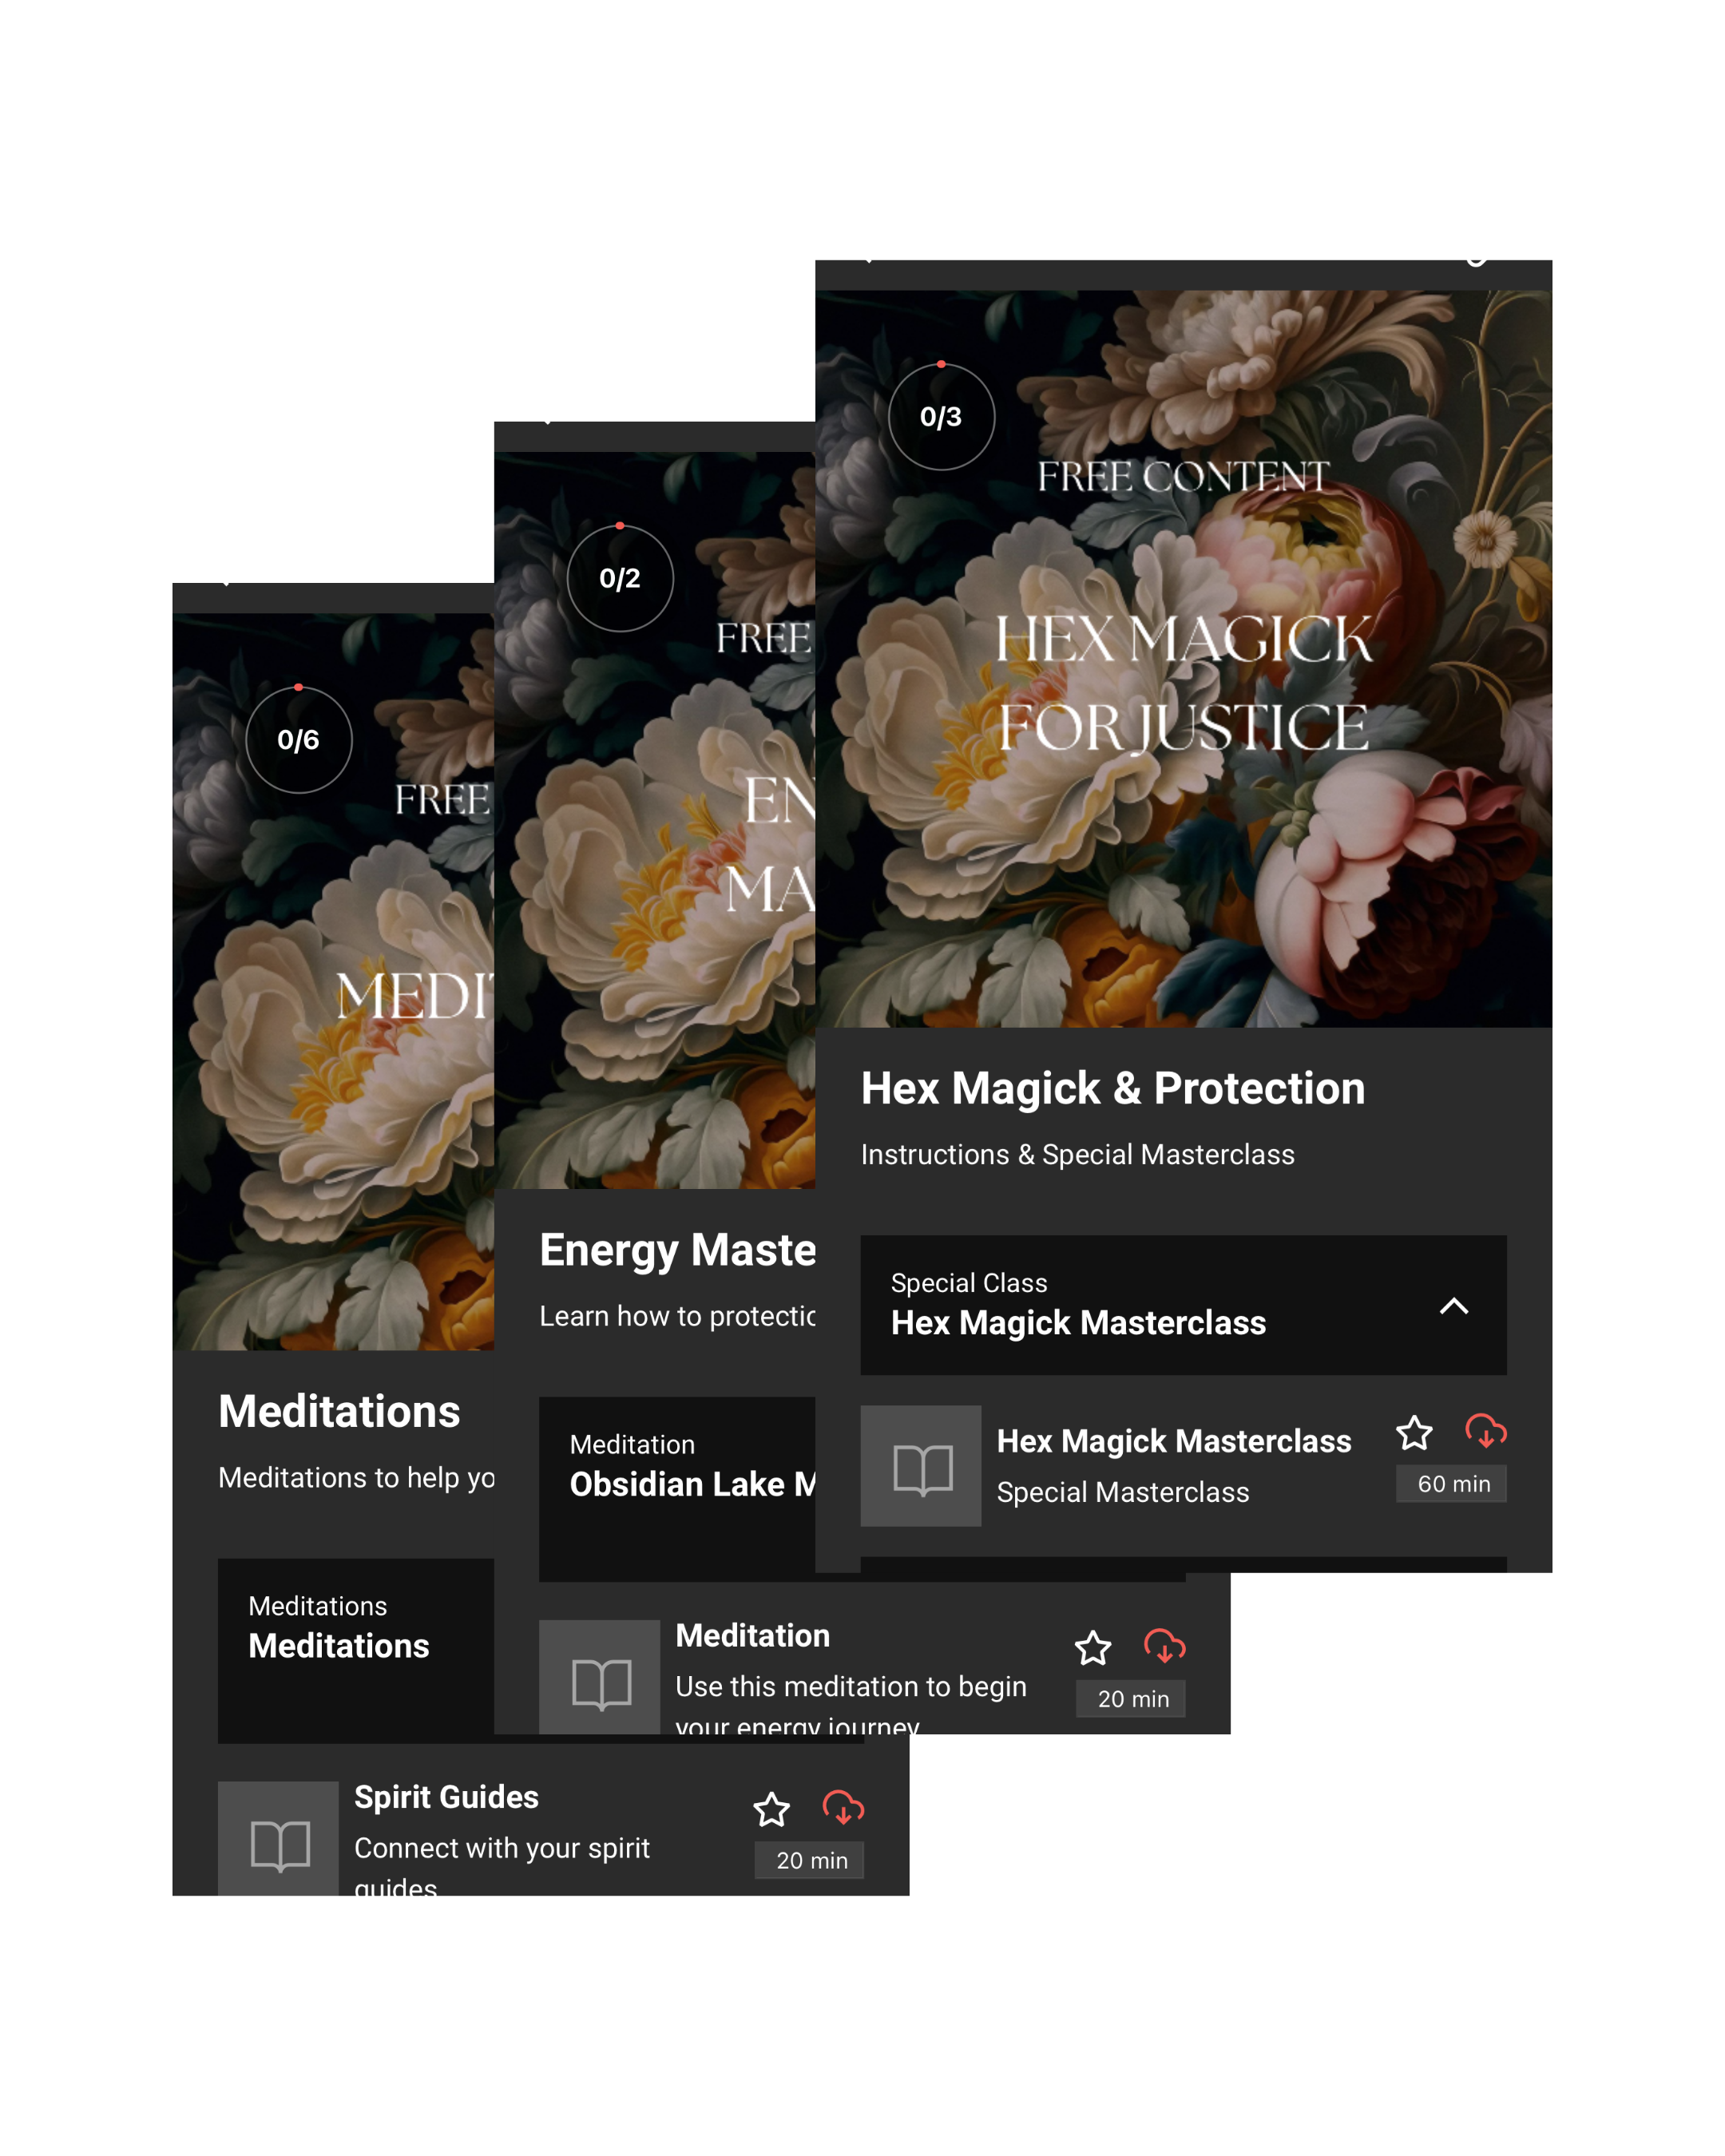Open Spirit Guides book icon
This screenshot has height=2156, width=1725.
click(x=279, y=1844)
